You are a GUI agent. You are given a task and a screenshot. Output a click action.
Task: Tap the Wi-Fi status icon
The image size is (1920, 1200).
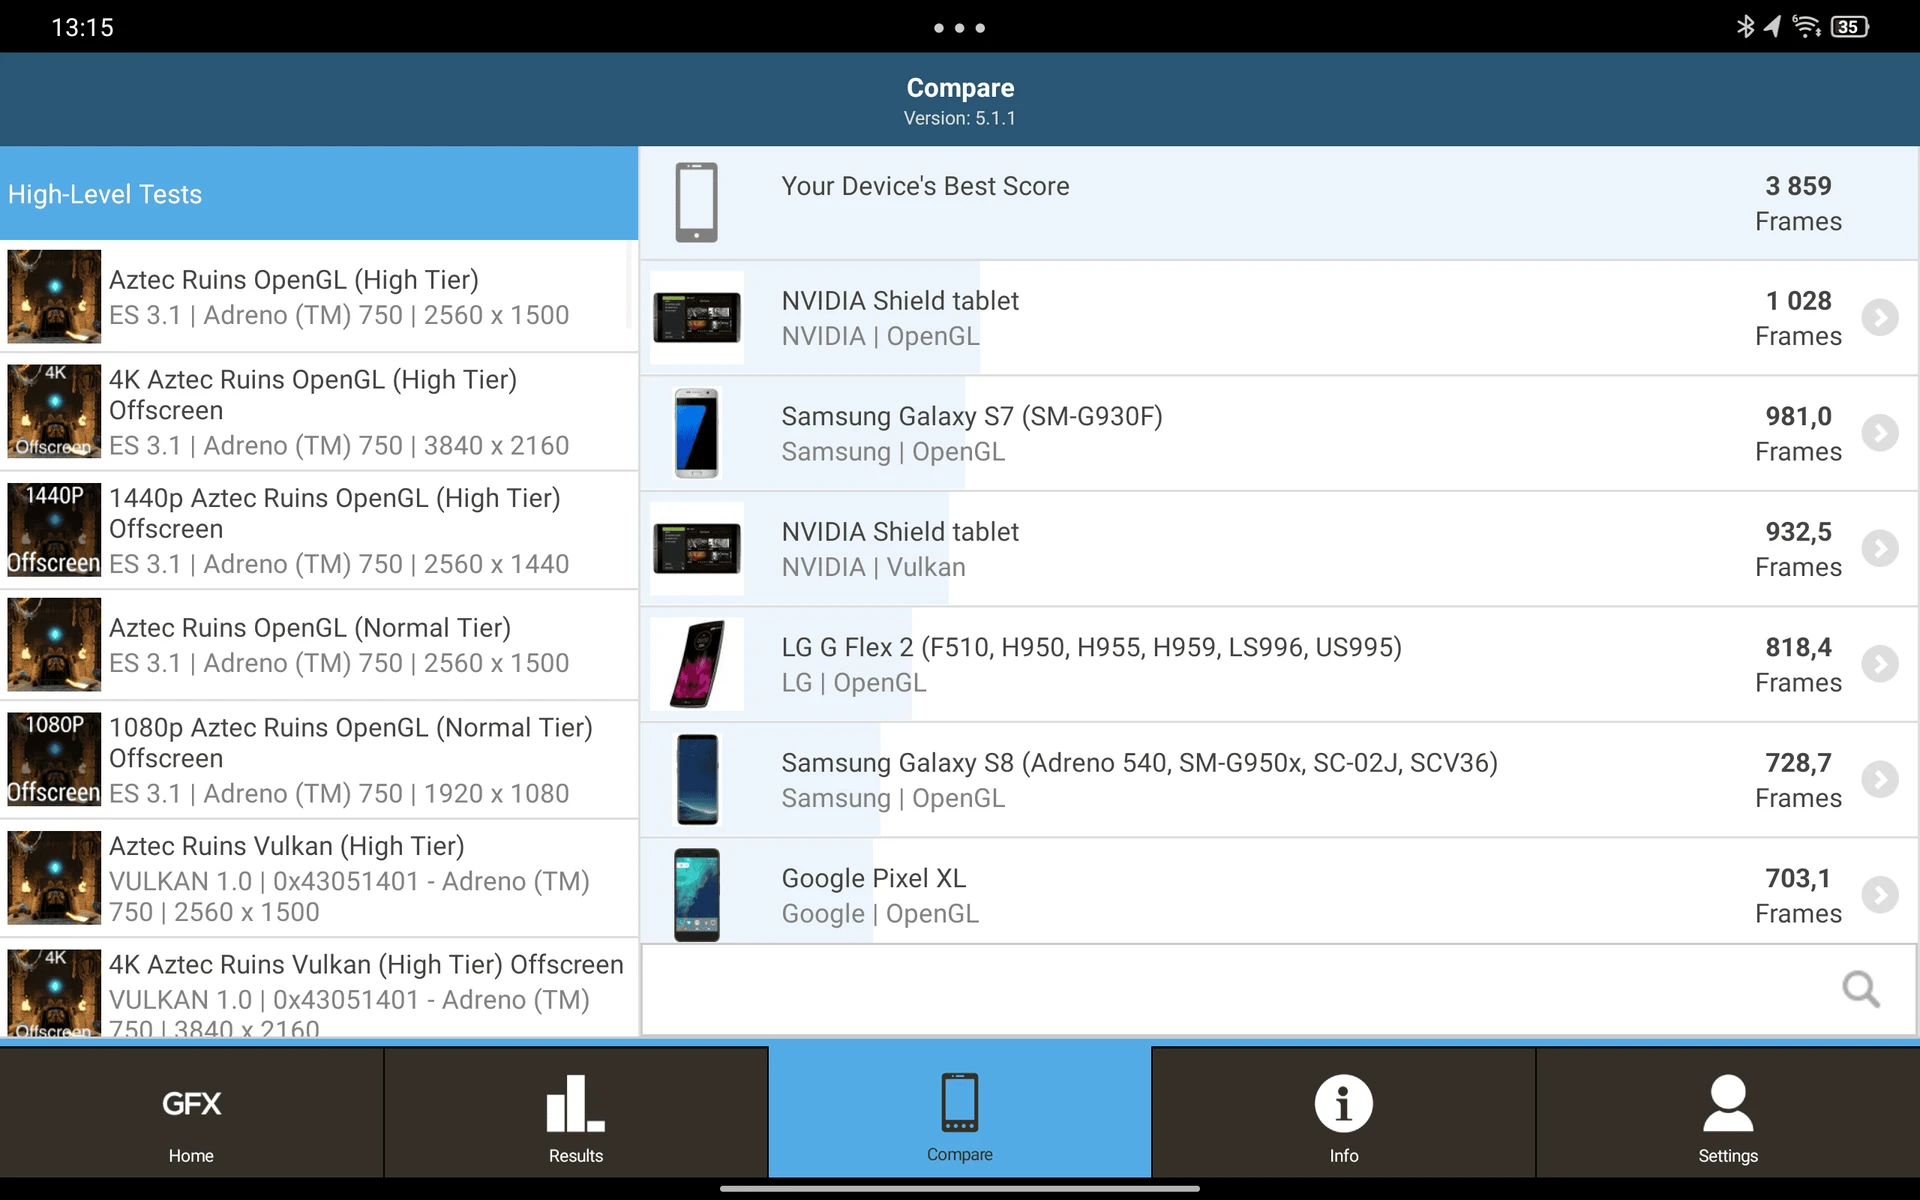(1806, 27)
